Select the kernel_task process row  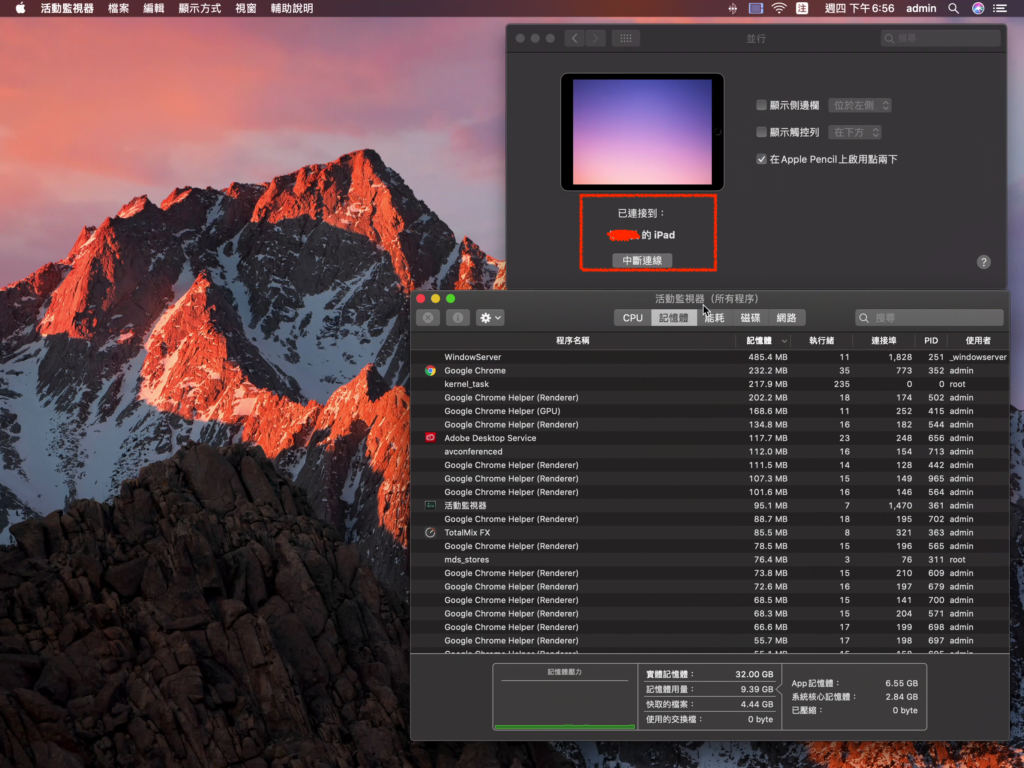point(710,384)
